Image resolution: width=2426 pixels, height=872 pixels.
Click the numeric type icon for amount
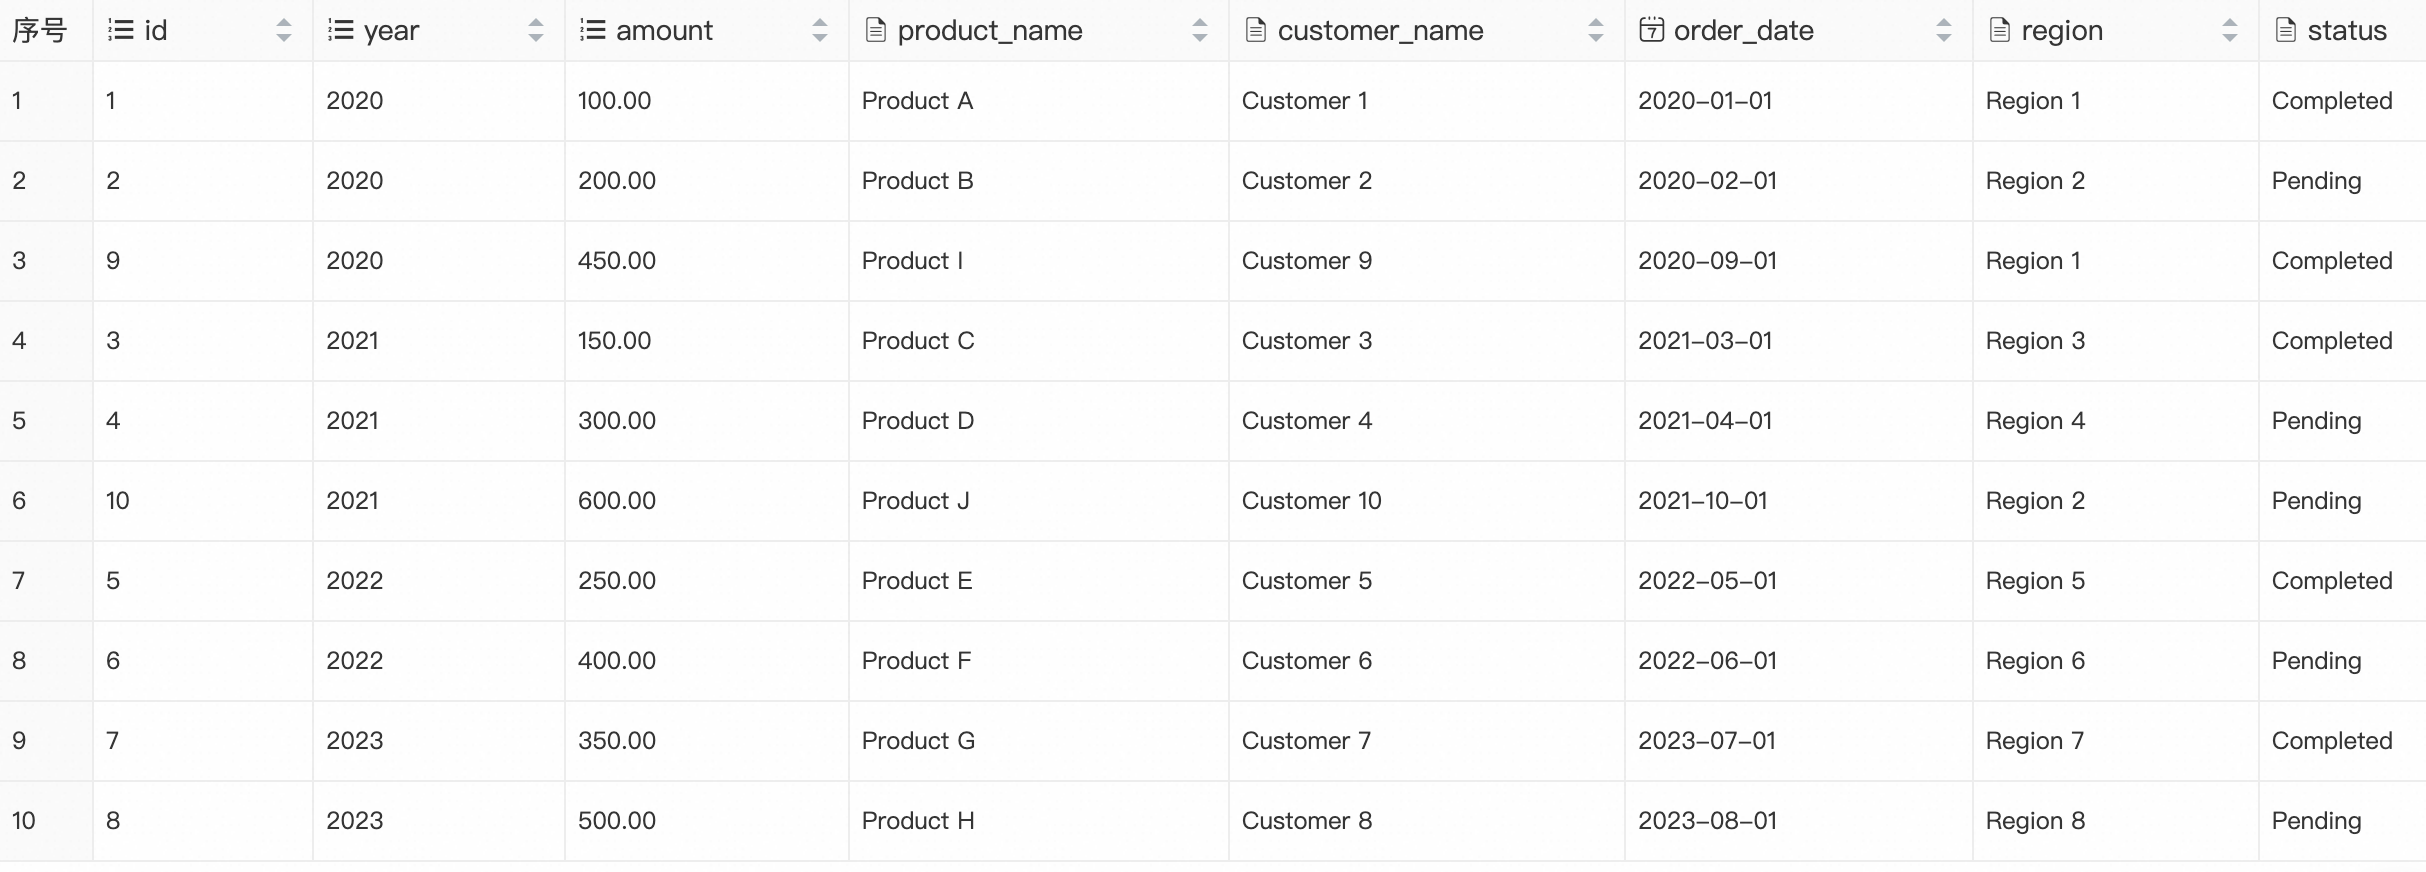(x=593, y=30)
